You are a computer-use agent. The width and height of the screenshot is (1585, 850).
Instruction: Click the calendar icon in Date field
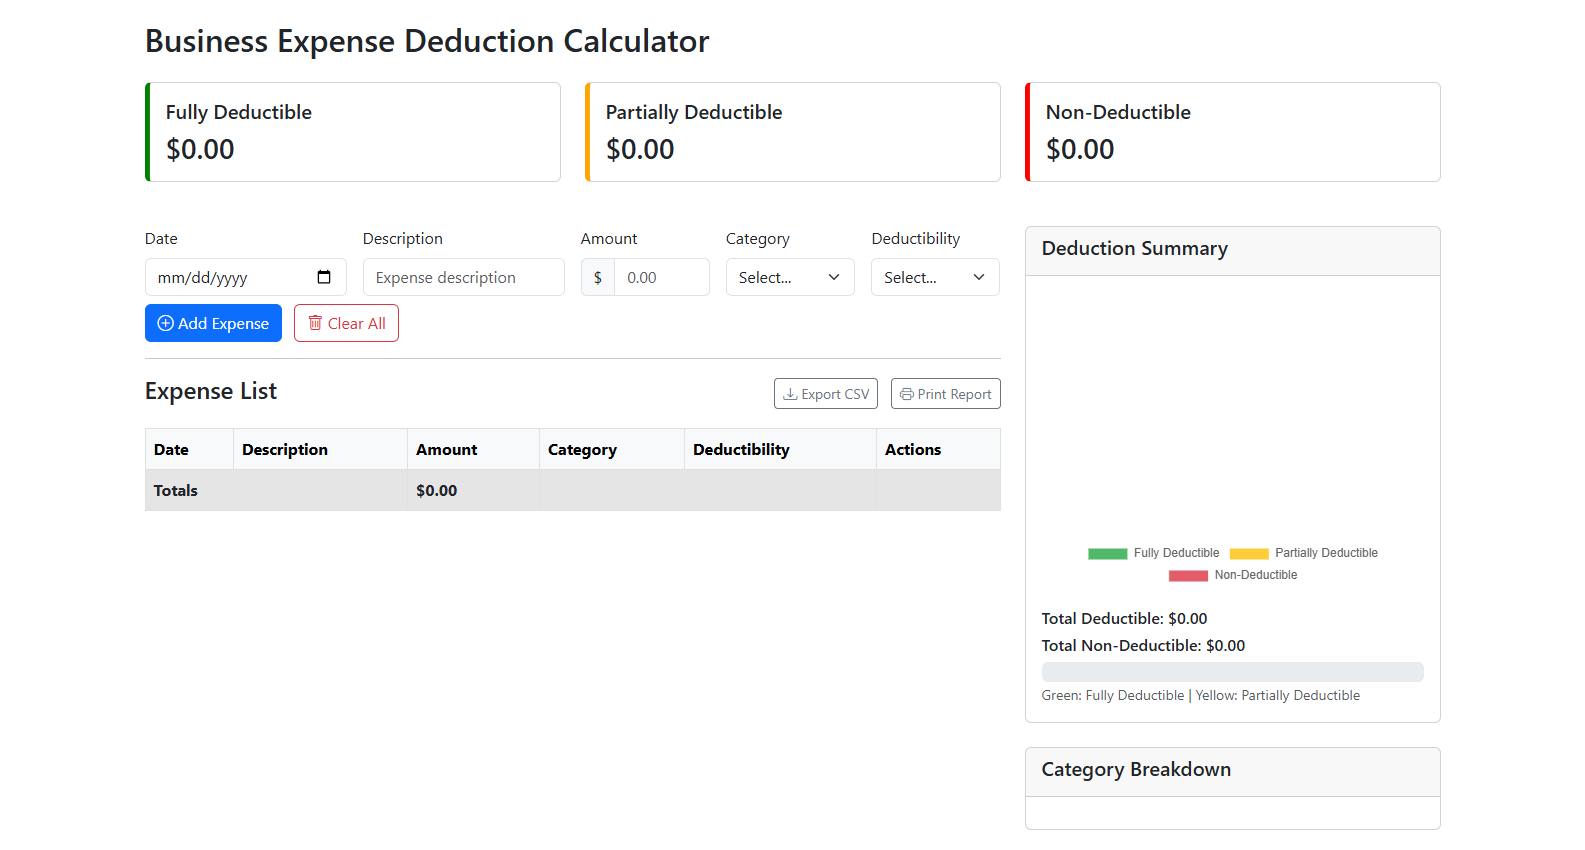(x=324, y=277)
